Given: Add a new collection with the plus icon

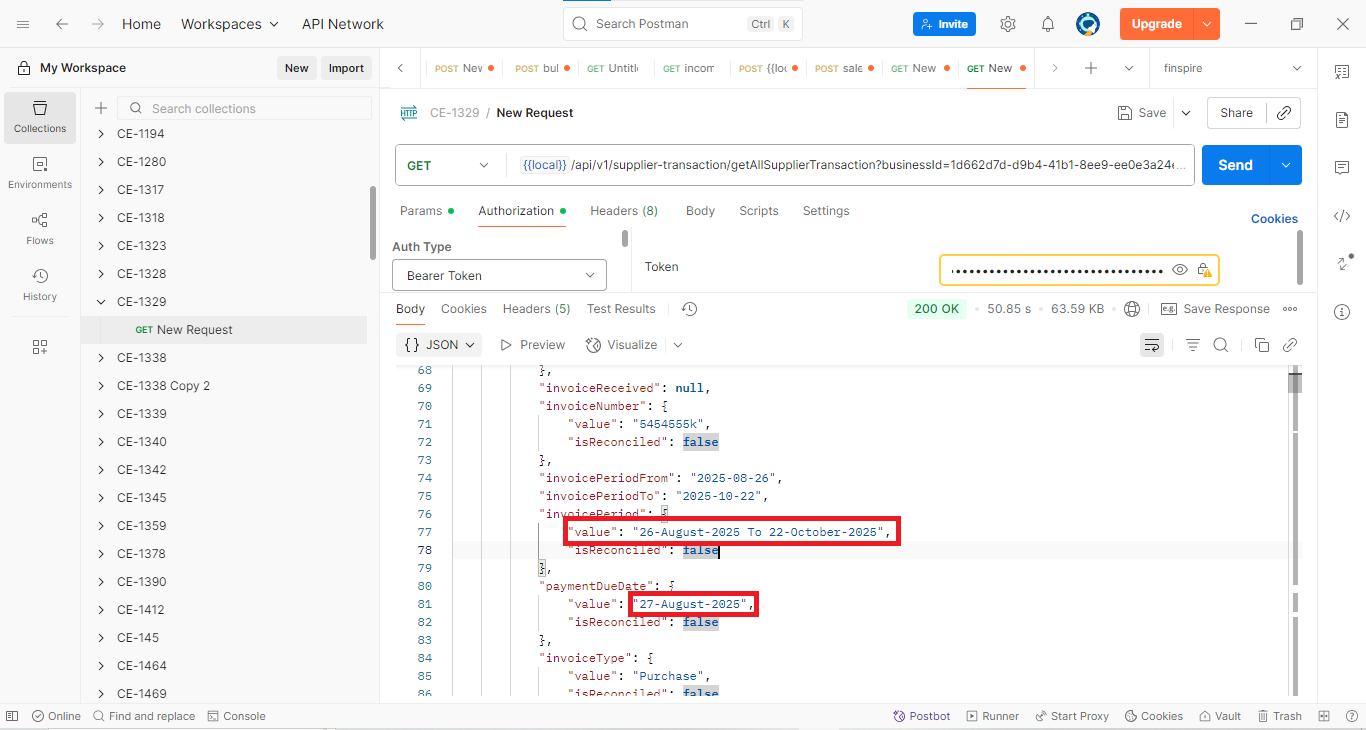Looking at the screenshot, I should [100, 108].
